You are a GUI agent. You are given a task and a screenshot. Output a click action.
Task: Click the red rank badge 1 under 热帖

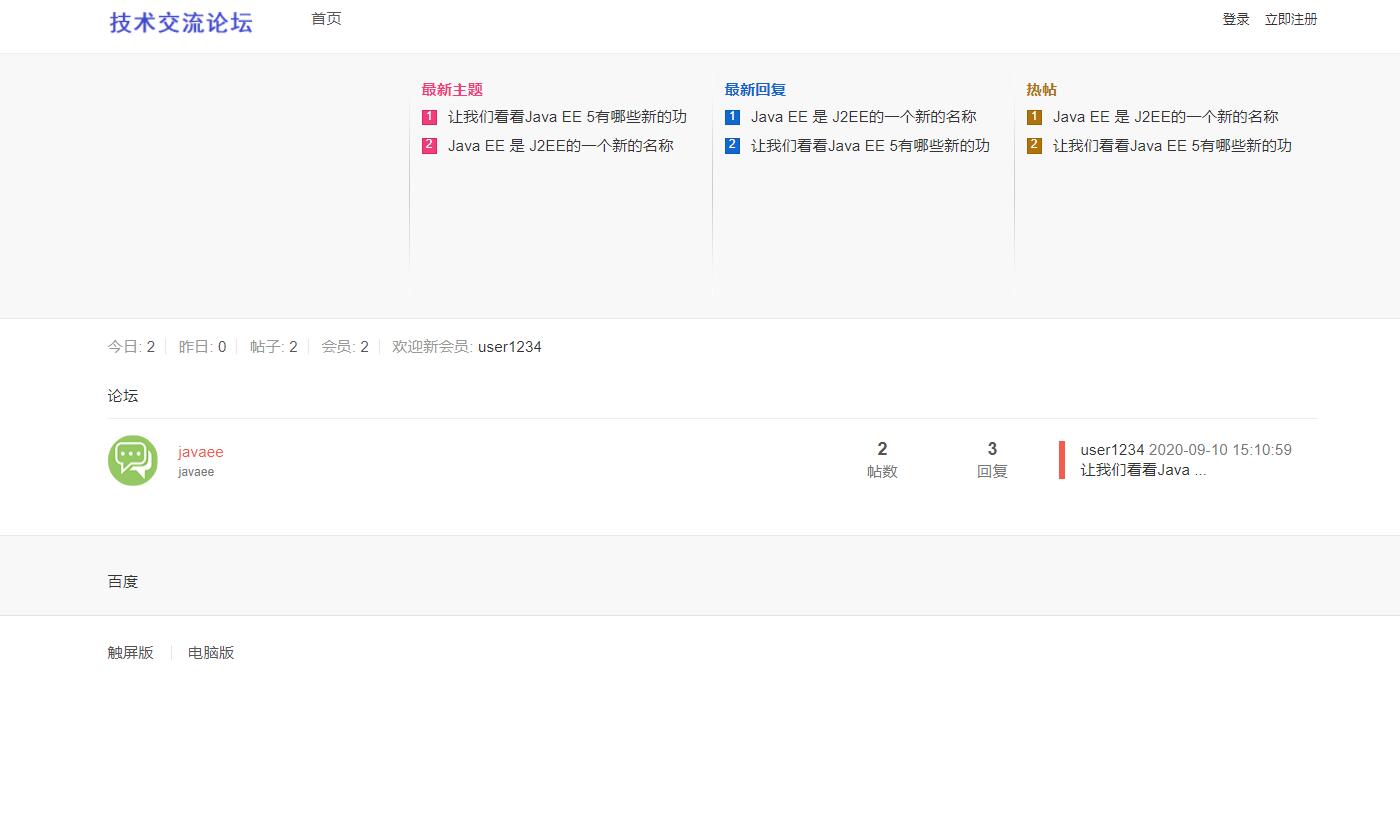(x=1033, y=116)
